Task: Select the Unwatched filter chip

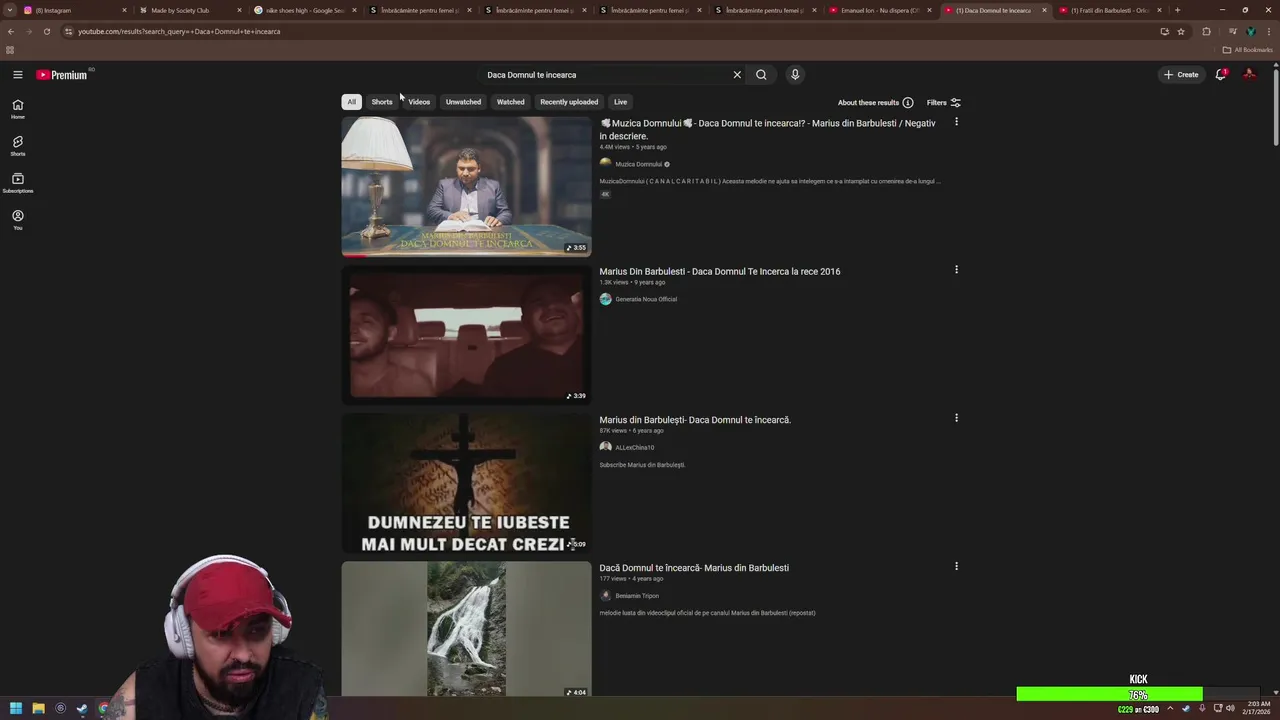Action: click(x=463, y=102)
